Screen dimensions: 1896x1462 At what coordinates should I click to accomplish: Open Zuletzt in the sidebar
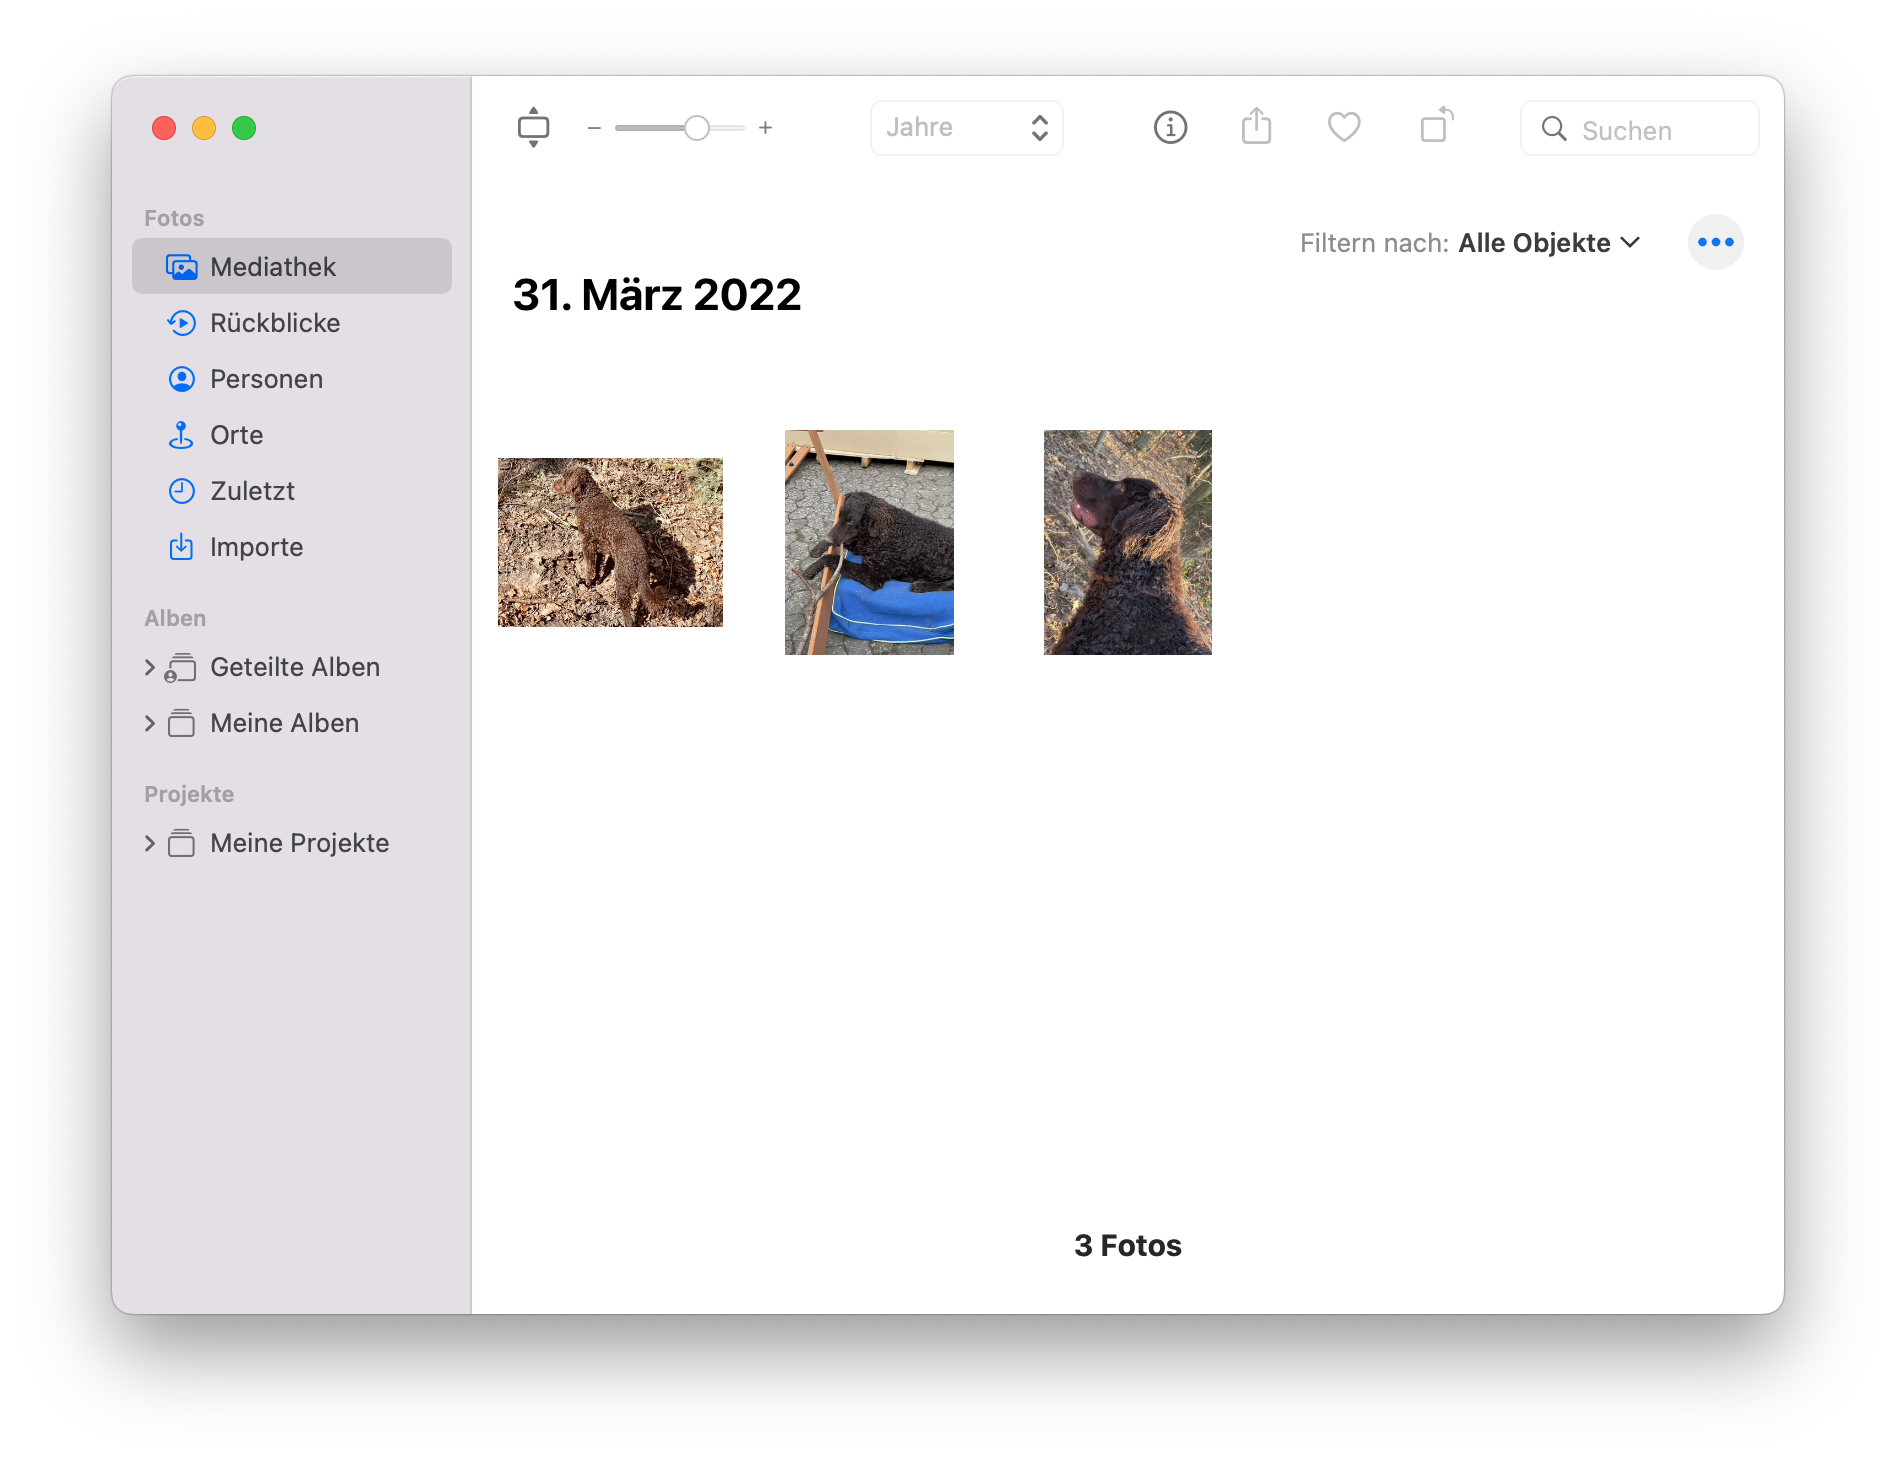(292, 490)
